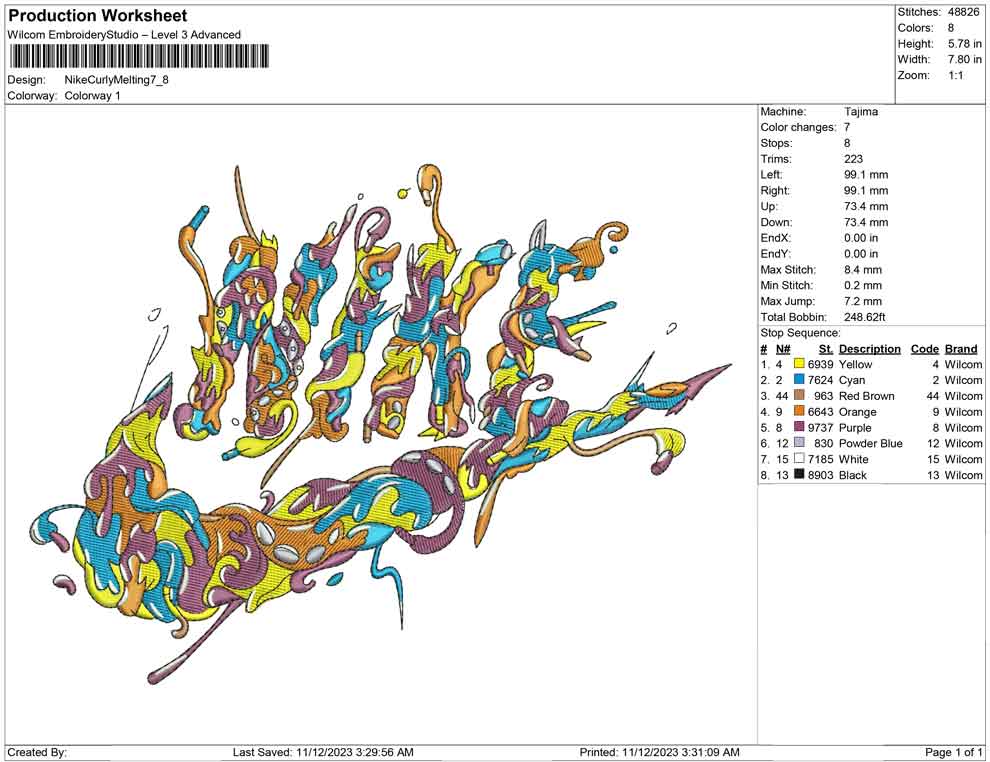
Task: Click the 'Code' column header
Action: click(x=924, y=348)
